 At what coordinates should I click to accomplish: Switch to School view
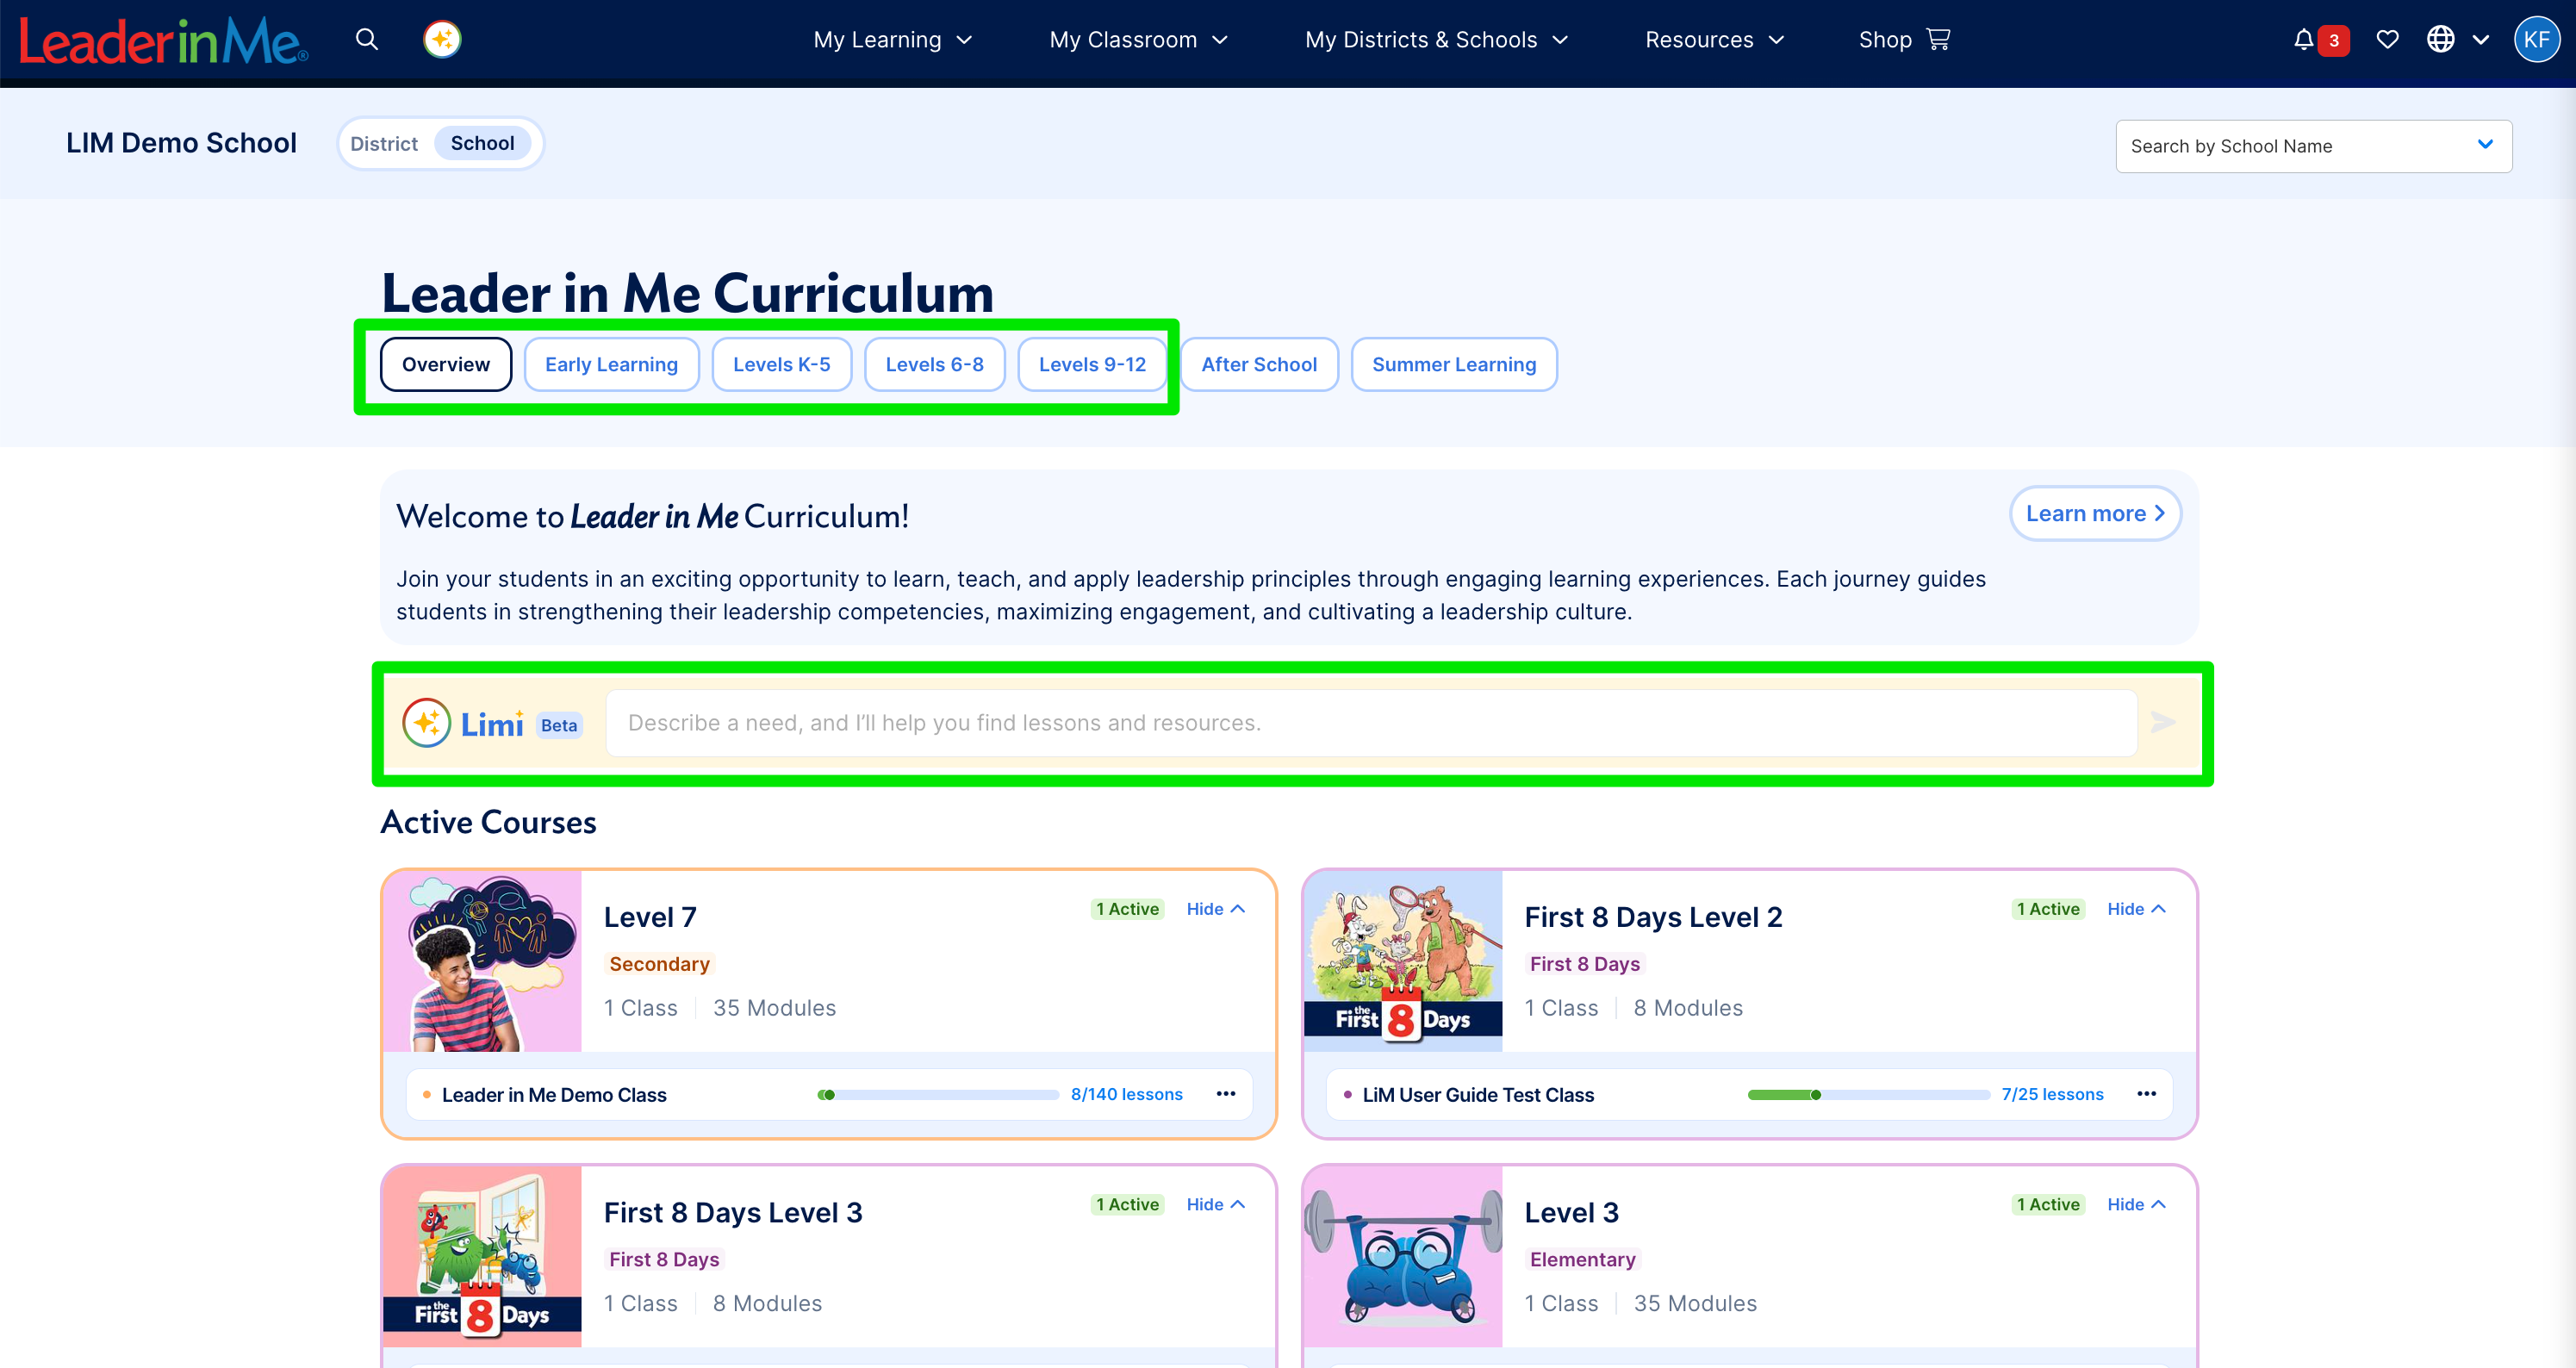tap(482, 143)
